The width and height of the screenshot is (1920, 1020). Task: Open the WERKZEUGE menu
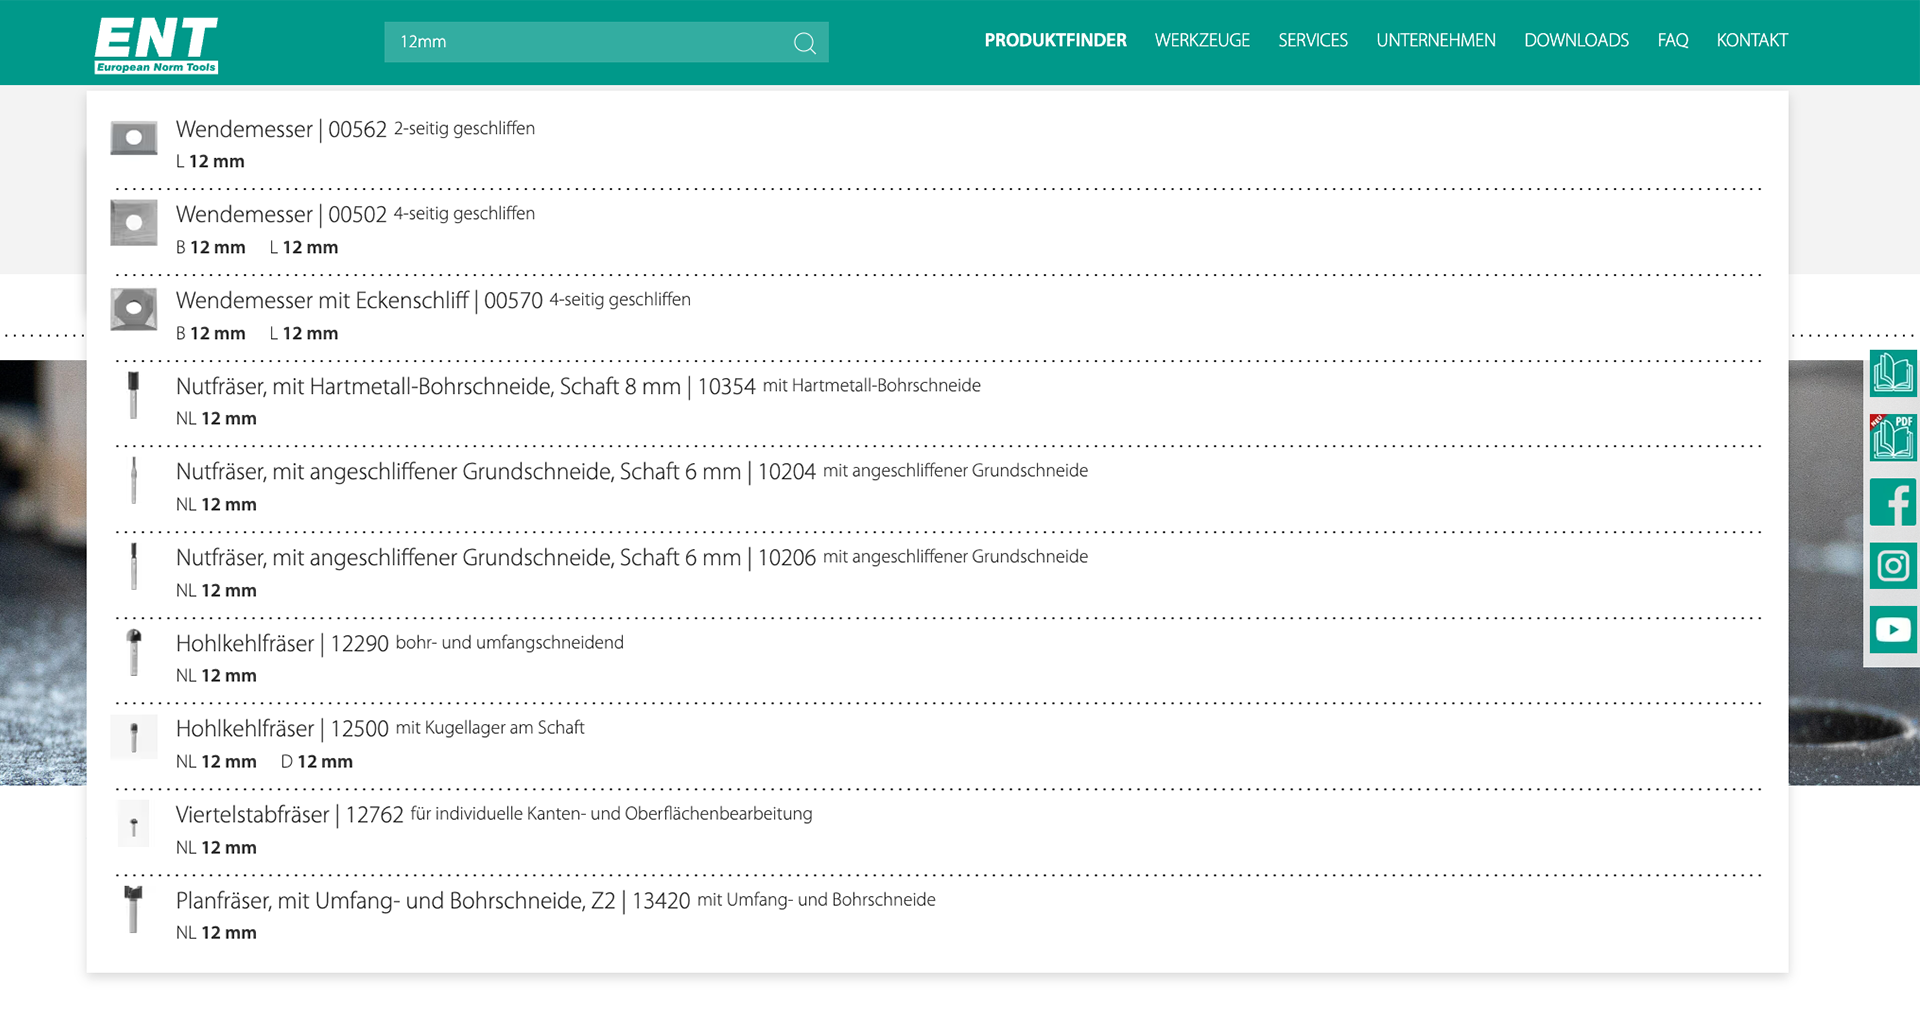(1202, 41)
